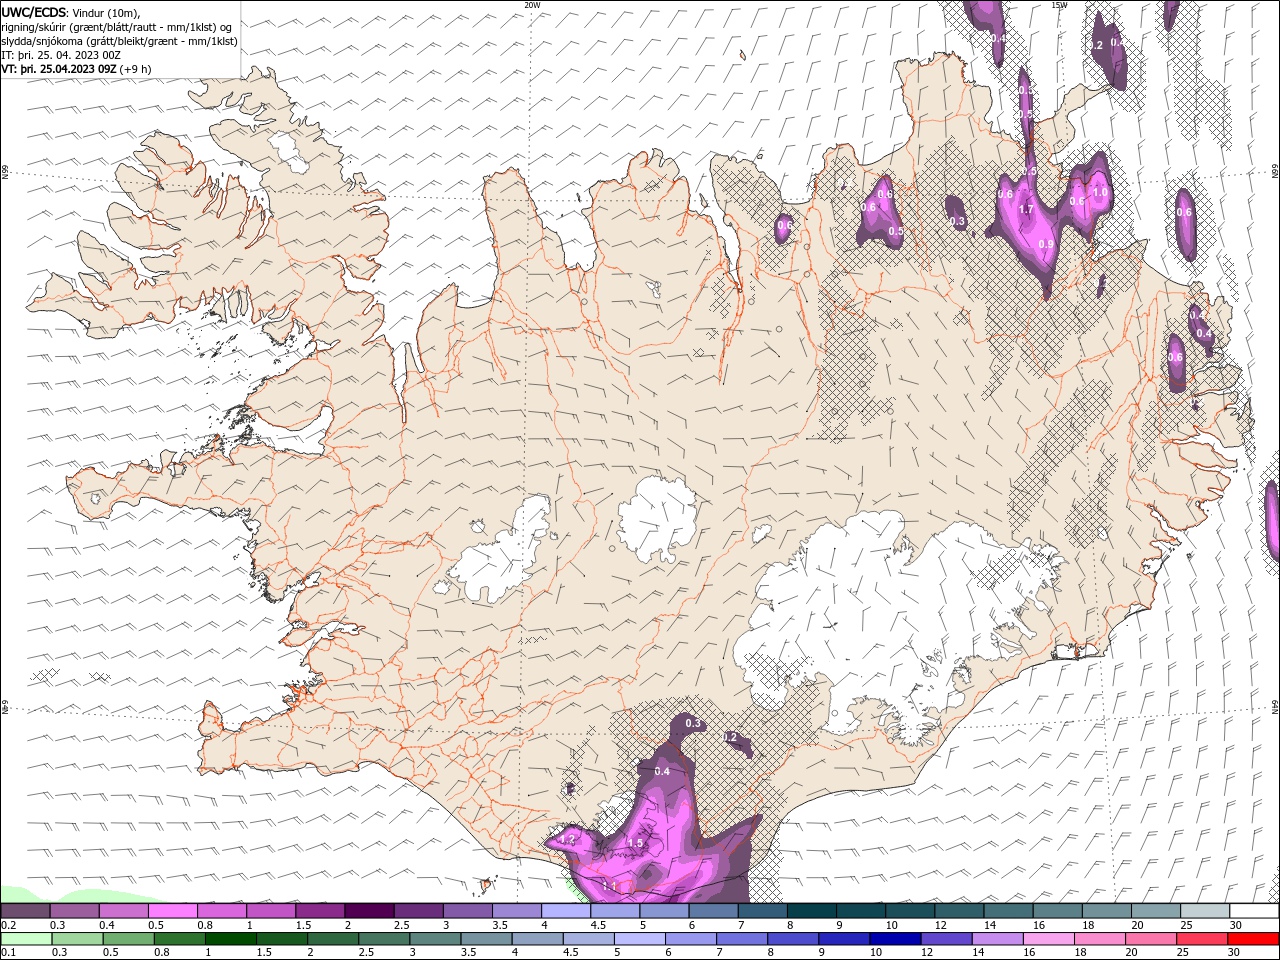1280x960 pixels.
Task: Click the light purple legend swatch labeled 14 in the blue-pink row
Action: 996,939
